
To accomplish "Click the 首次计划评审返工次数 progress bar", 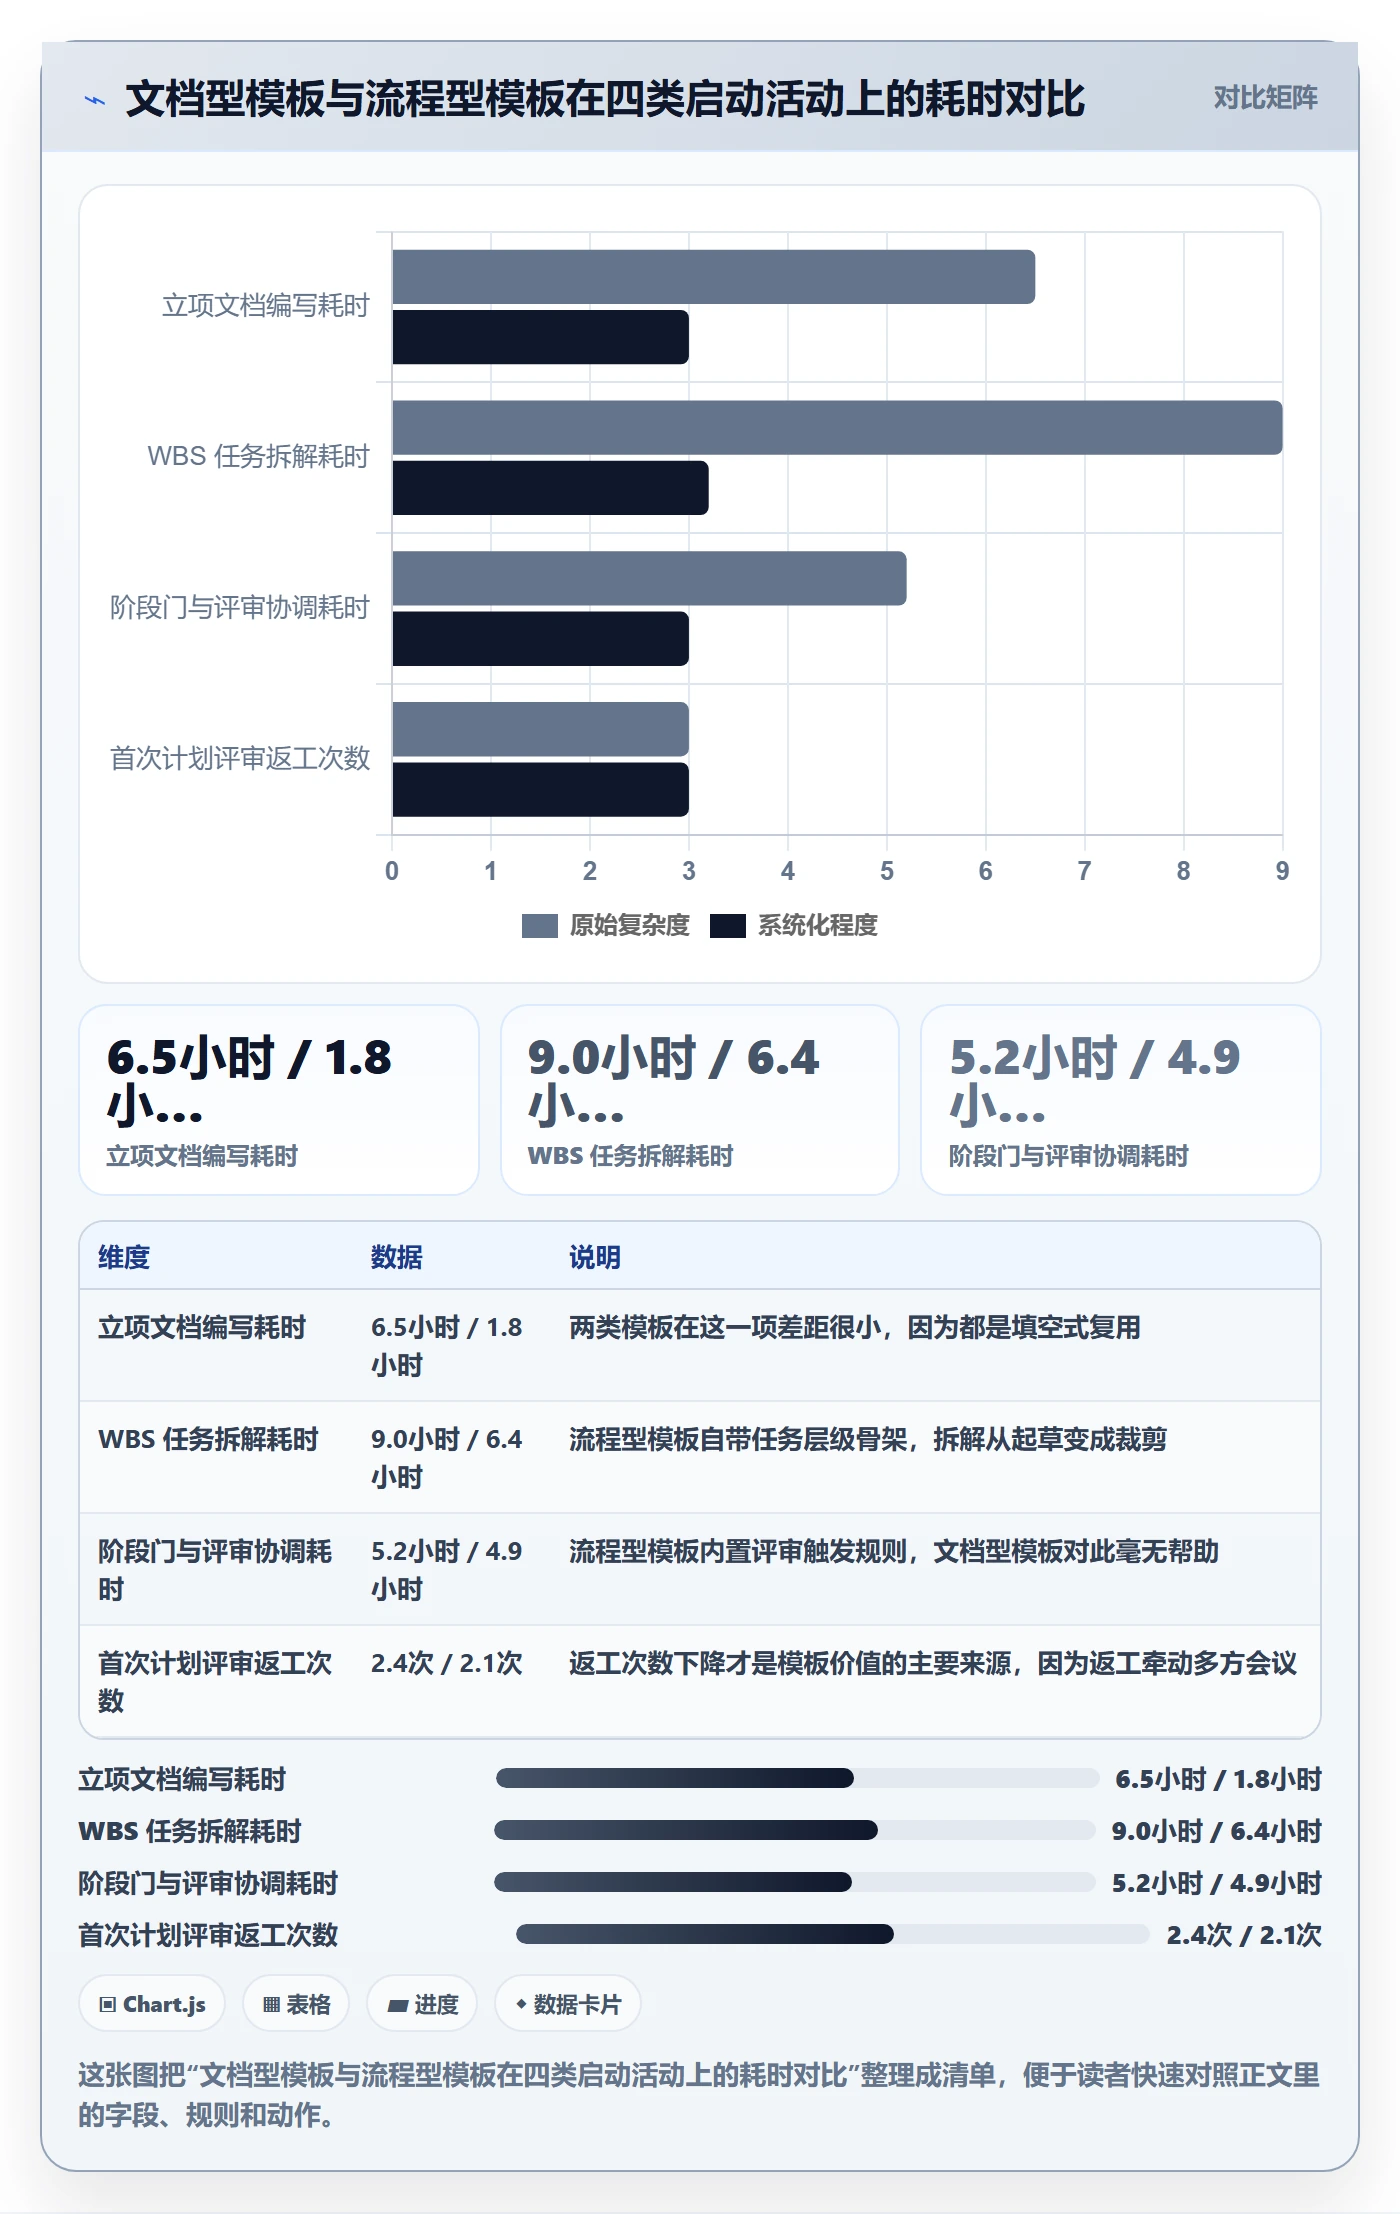I will click(833, 1934).
